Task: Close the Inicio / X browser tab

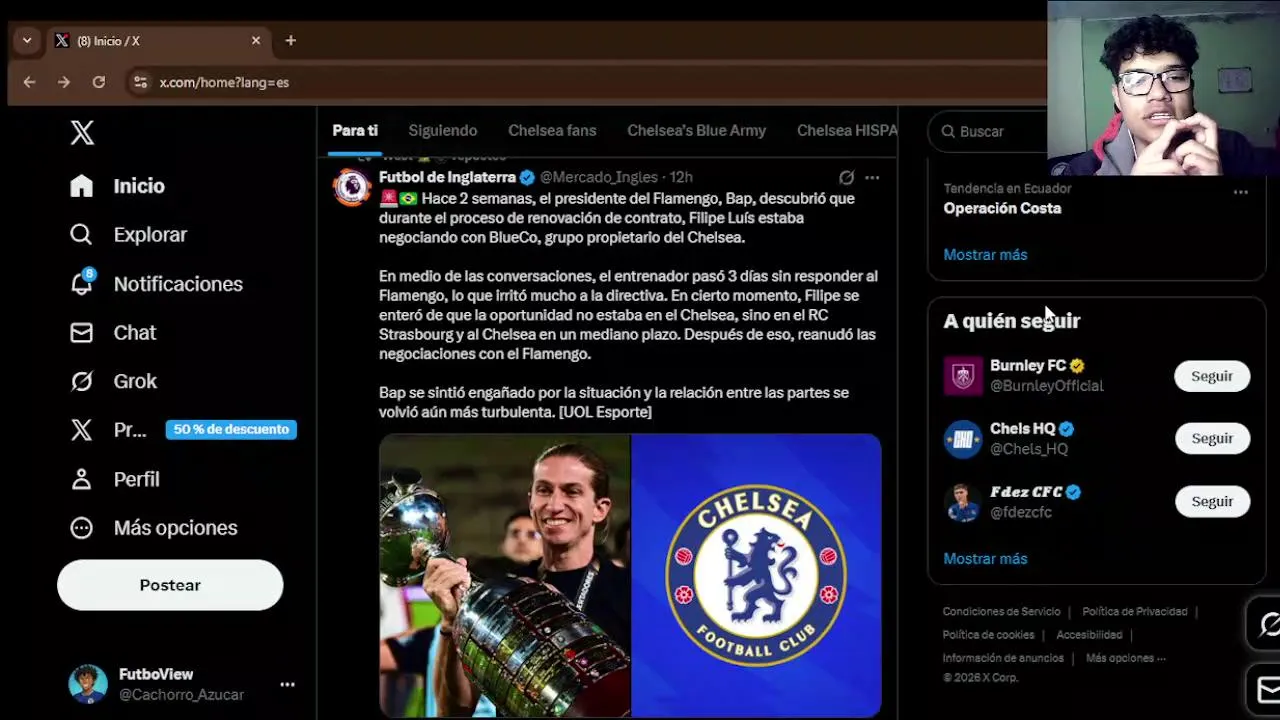Action: click(256, 41)
